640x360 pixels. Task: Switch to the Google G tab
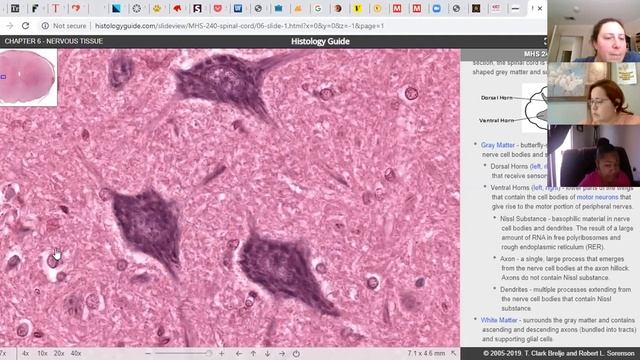(318, 8)
